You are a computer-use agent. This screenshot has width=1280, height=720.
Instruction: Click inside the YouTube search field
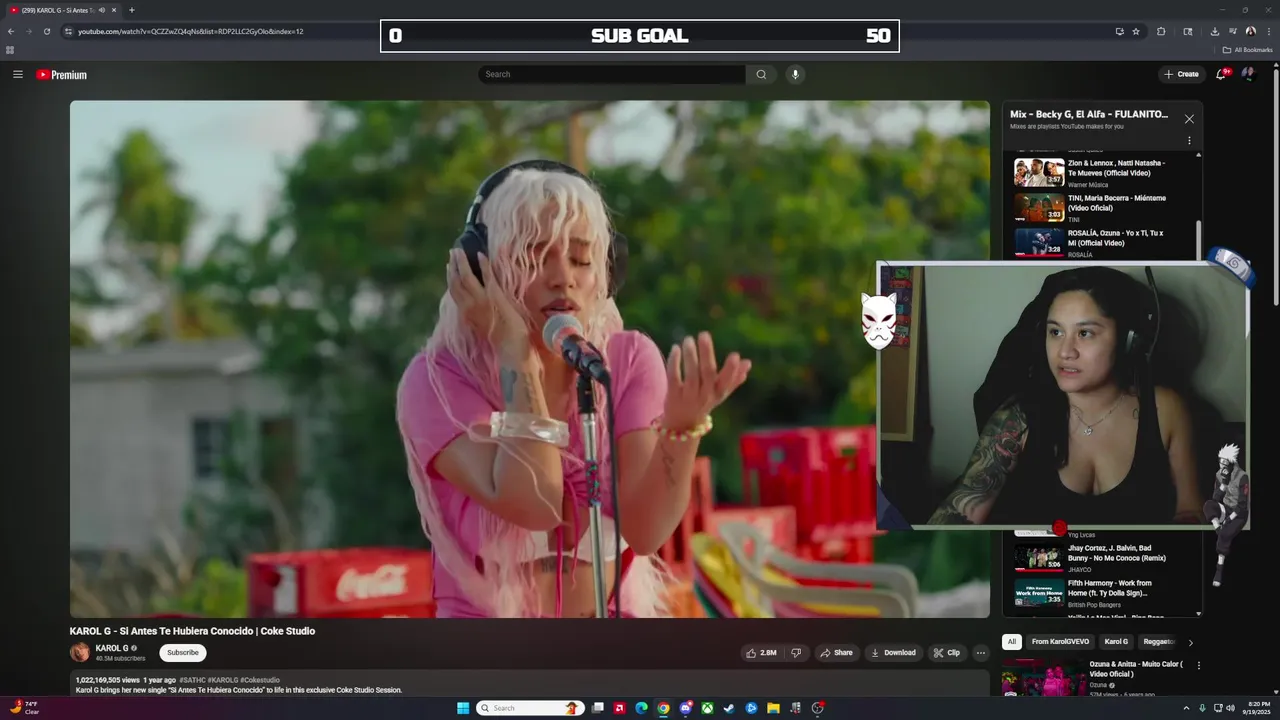(612, 74)
